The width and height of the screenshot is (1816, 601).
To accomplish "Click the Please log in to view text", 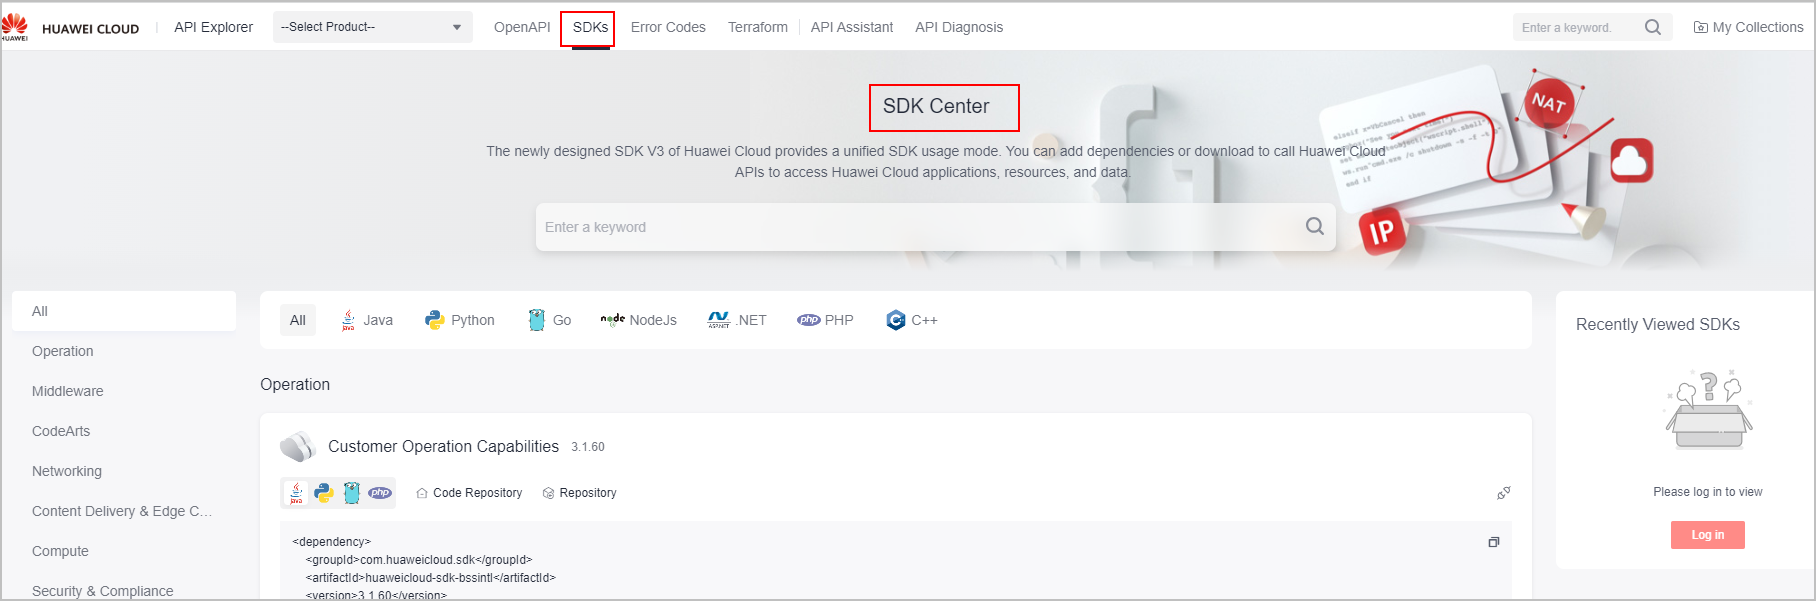I will click(x=1708, y=492).
